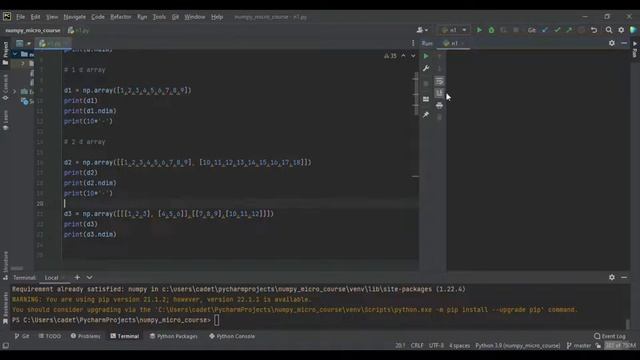Open the File menu
The width and height of the screenshot is (640, 360).
click(x=20, y=17)
